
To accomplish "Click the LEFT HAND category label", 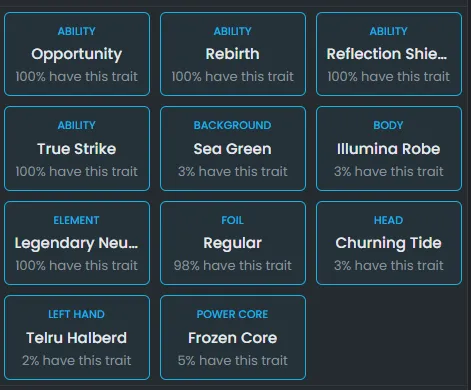I will pos(76,314).
